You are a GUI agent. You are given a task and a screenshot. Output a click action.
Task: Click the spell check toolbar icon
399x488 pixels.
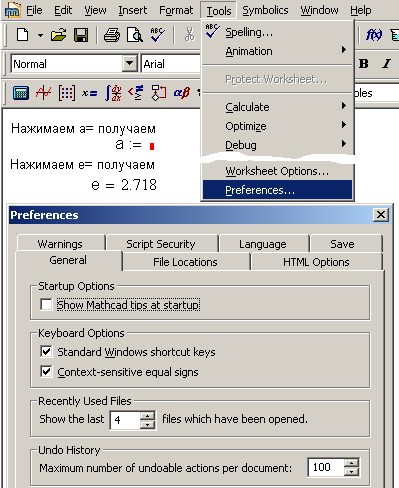[157, 35]
